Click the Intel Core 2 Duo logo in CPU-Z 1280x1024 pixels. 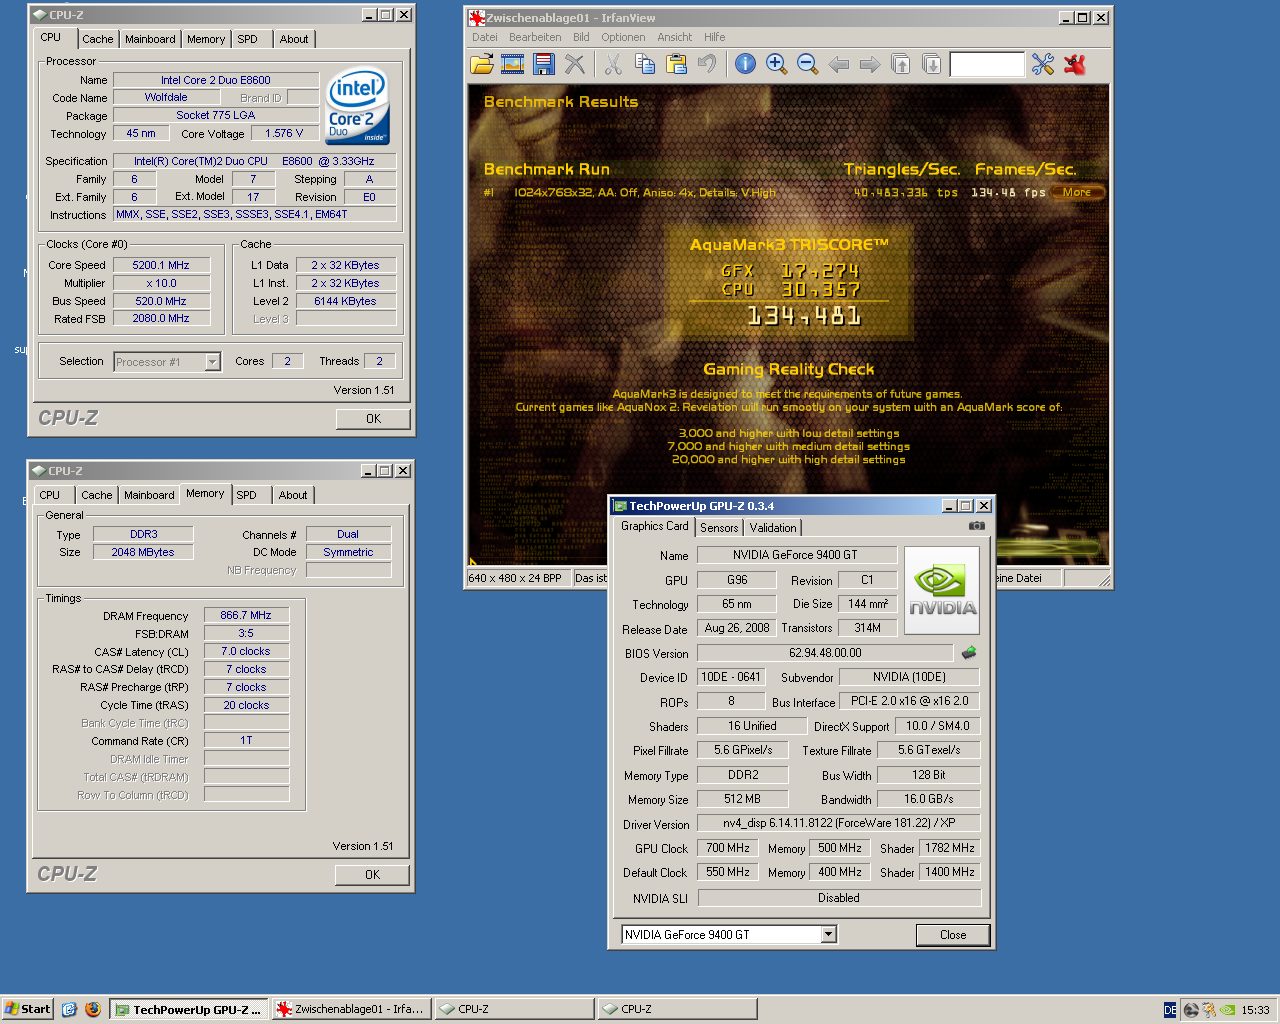(x=357, y=106)
